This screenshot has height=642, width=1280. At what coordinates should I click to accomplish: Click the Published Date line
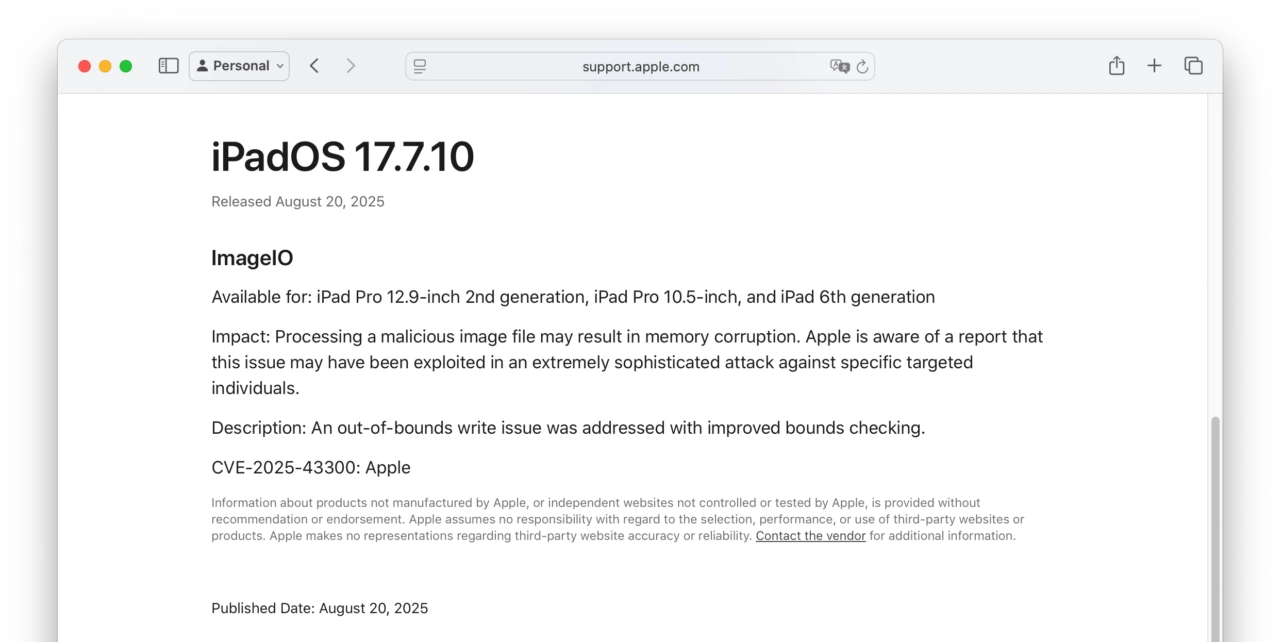pos(319,607)
